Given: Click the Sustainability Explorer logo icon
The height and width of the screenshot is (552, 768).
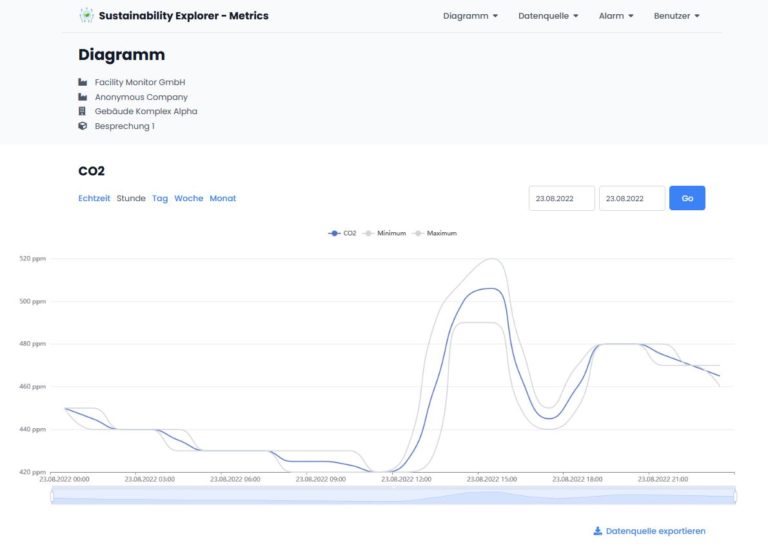Looking at the screenshot, I should (x=87, y=16).
